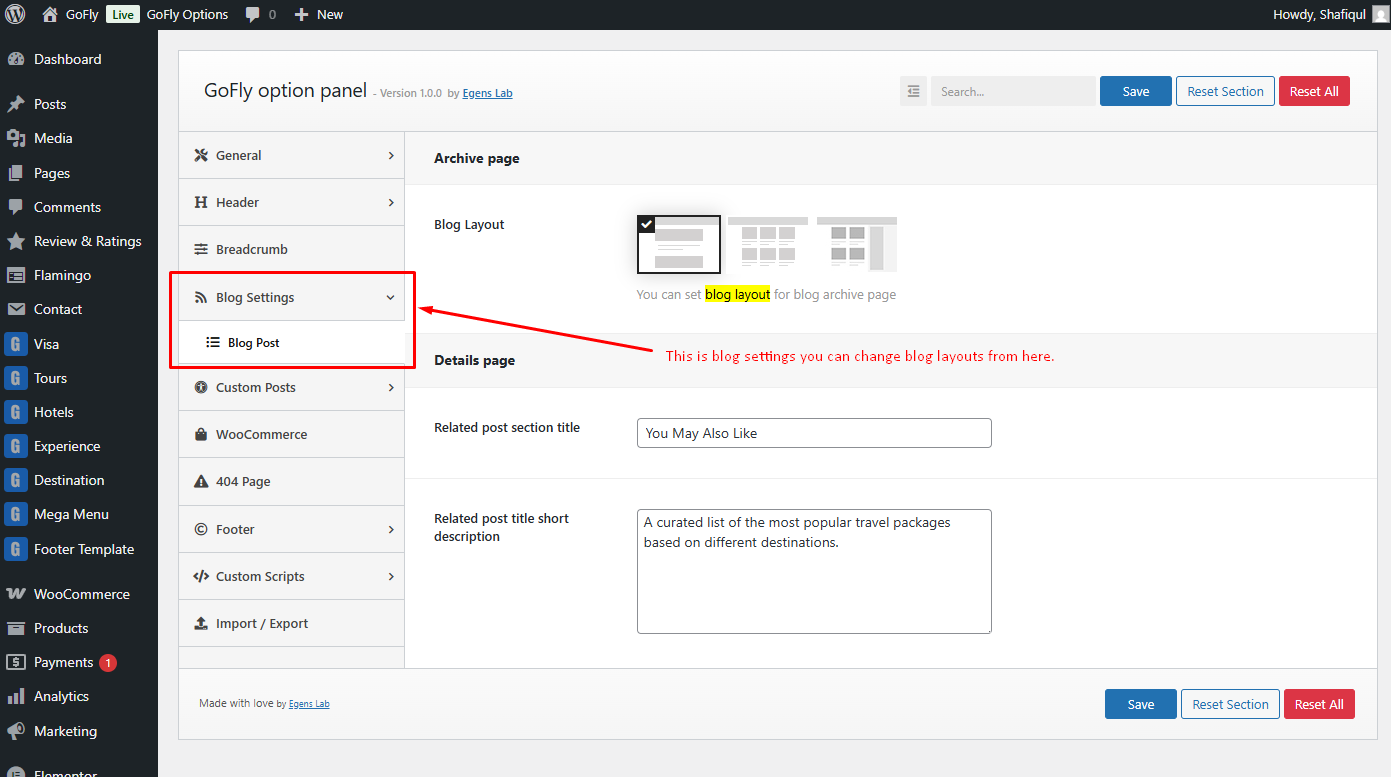Click the Howdy, Shafiqul account text
This screenshot has width=1391, height=777.
point(1319,14)
